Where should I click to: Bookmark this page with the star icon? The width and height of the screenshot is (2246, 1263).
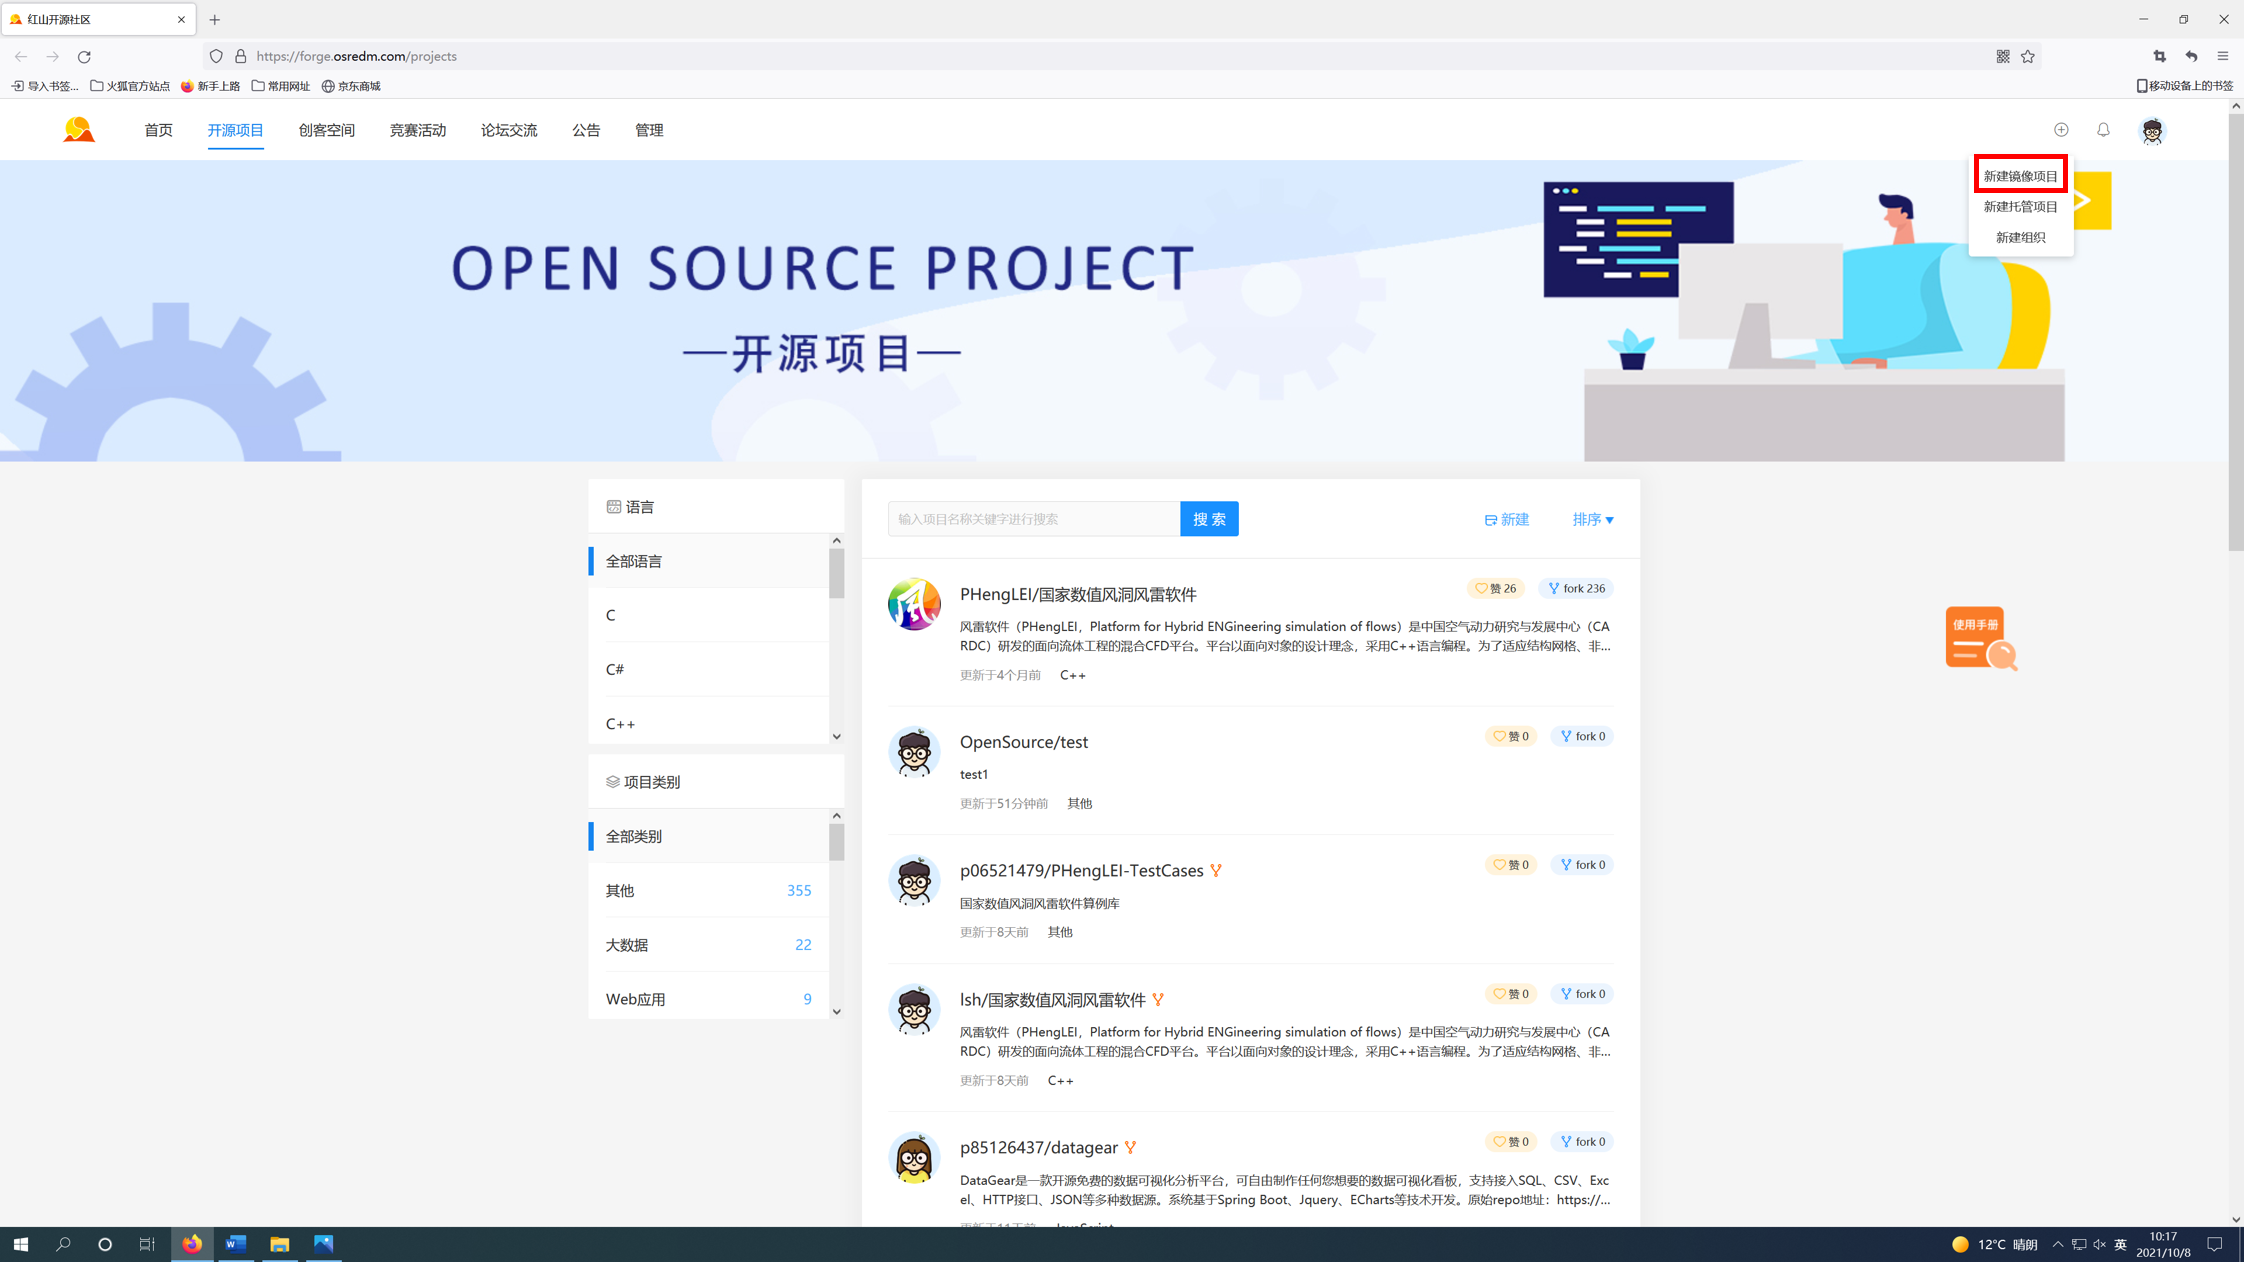pos(2028,57)
